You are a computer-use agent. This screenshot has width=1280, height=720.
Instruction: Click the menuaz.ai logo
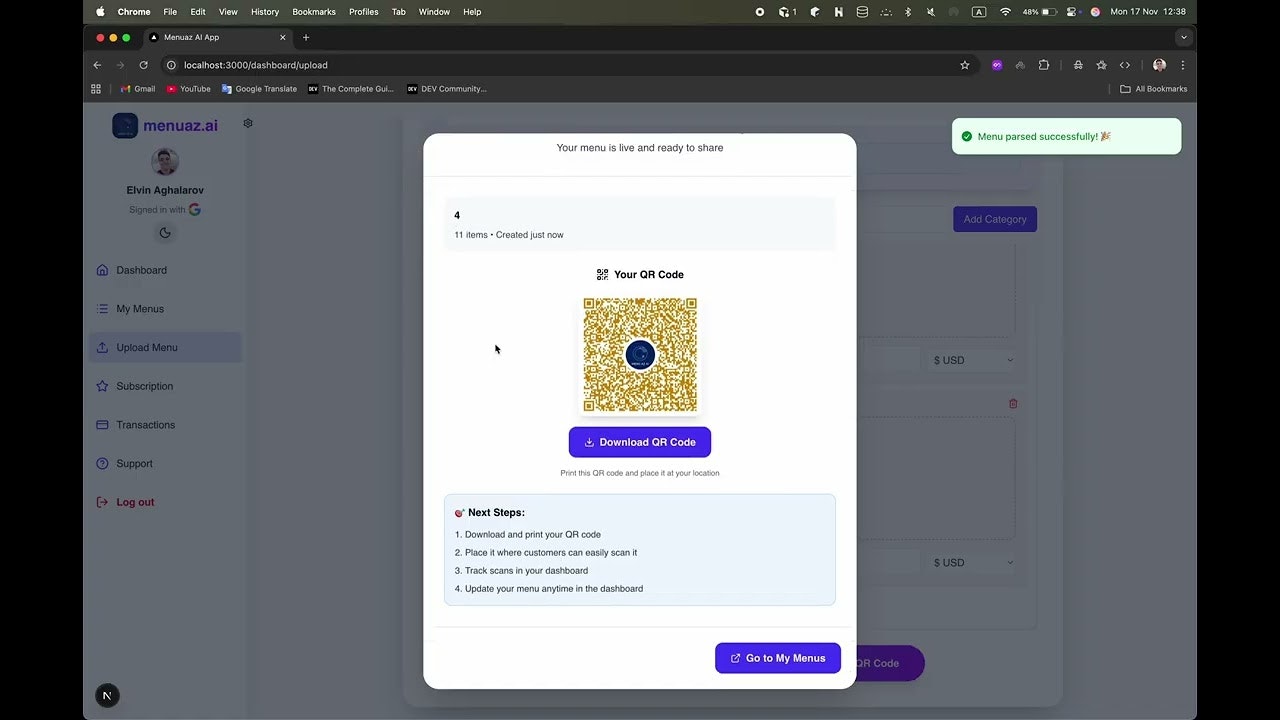(165, 125)
